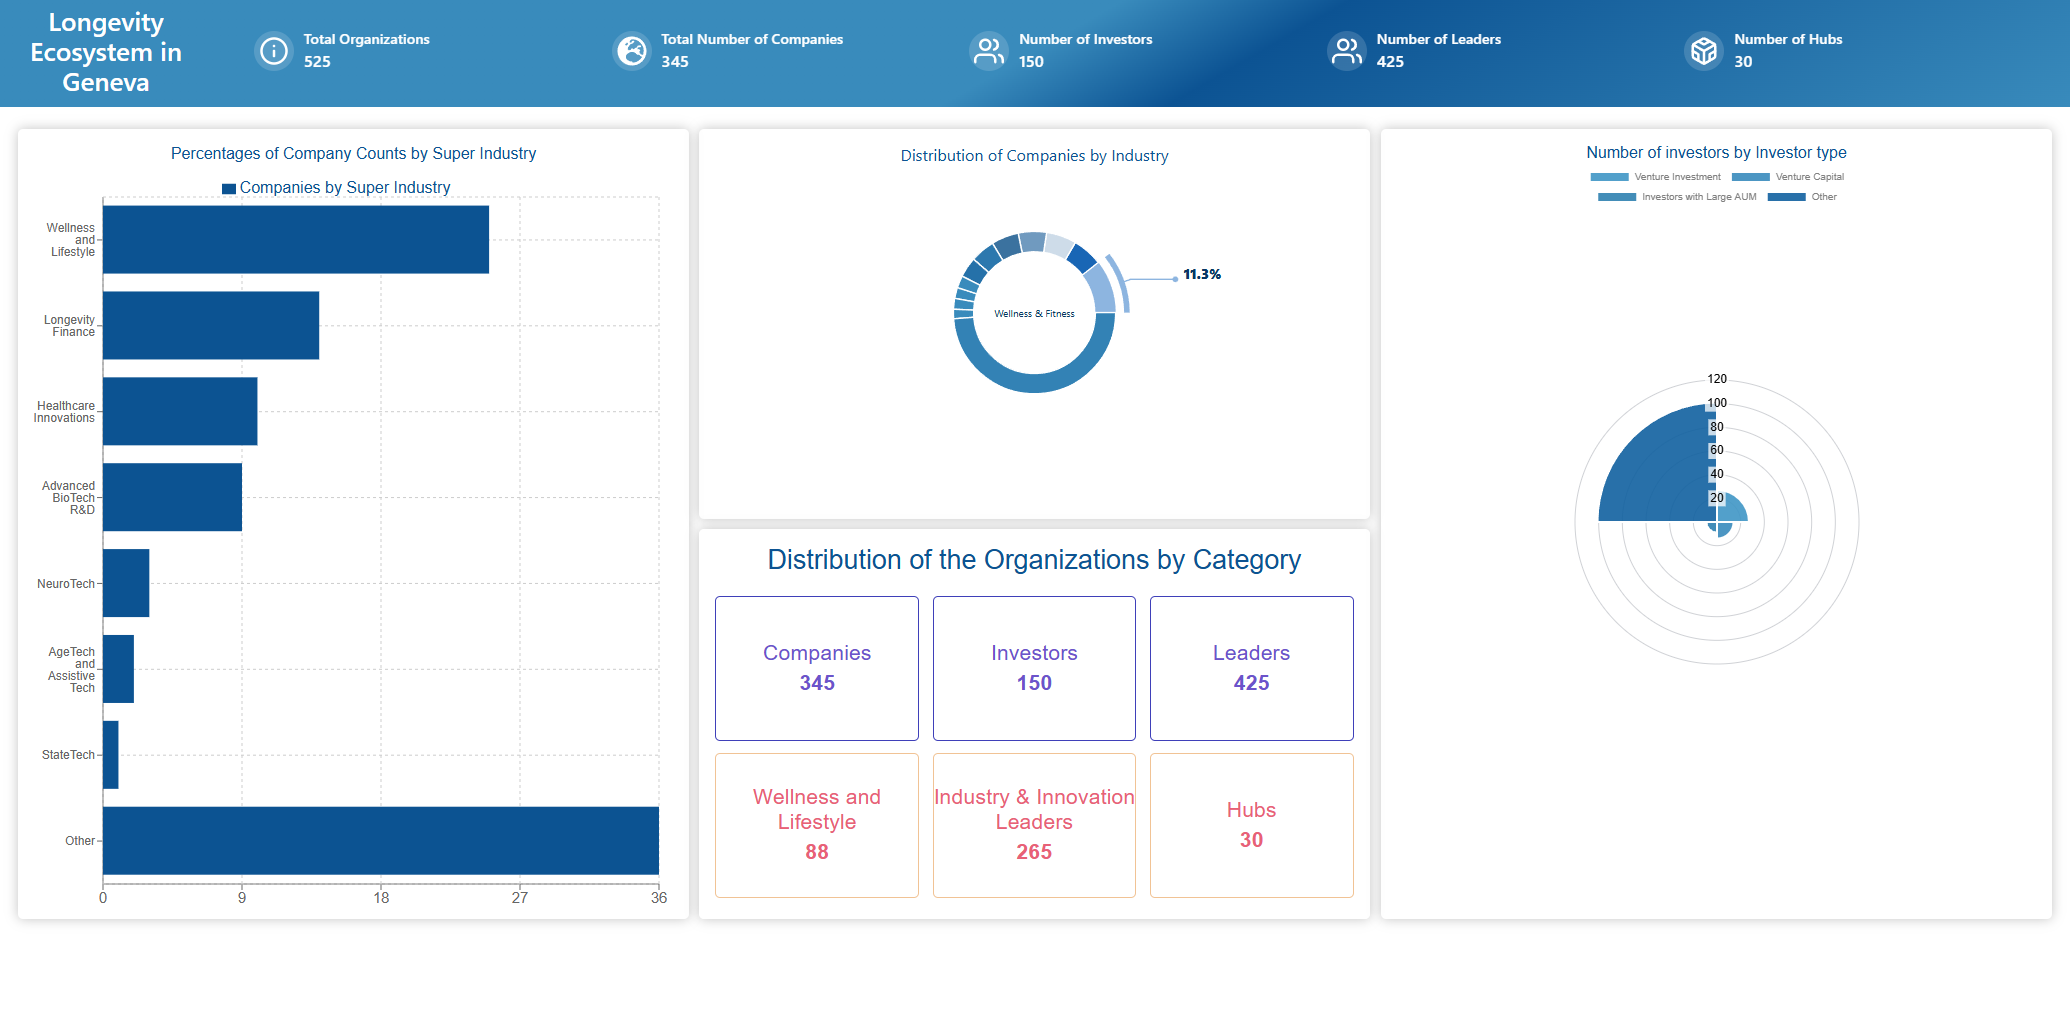Click the Wellness and Lifestyle bar
The image size is (2070, 1019).
pyautogui.click(x=295, y=240)
